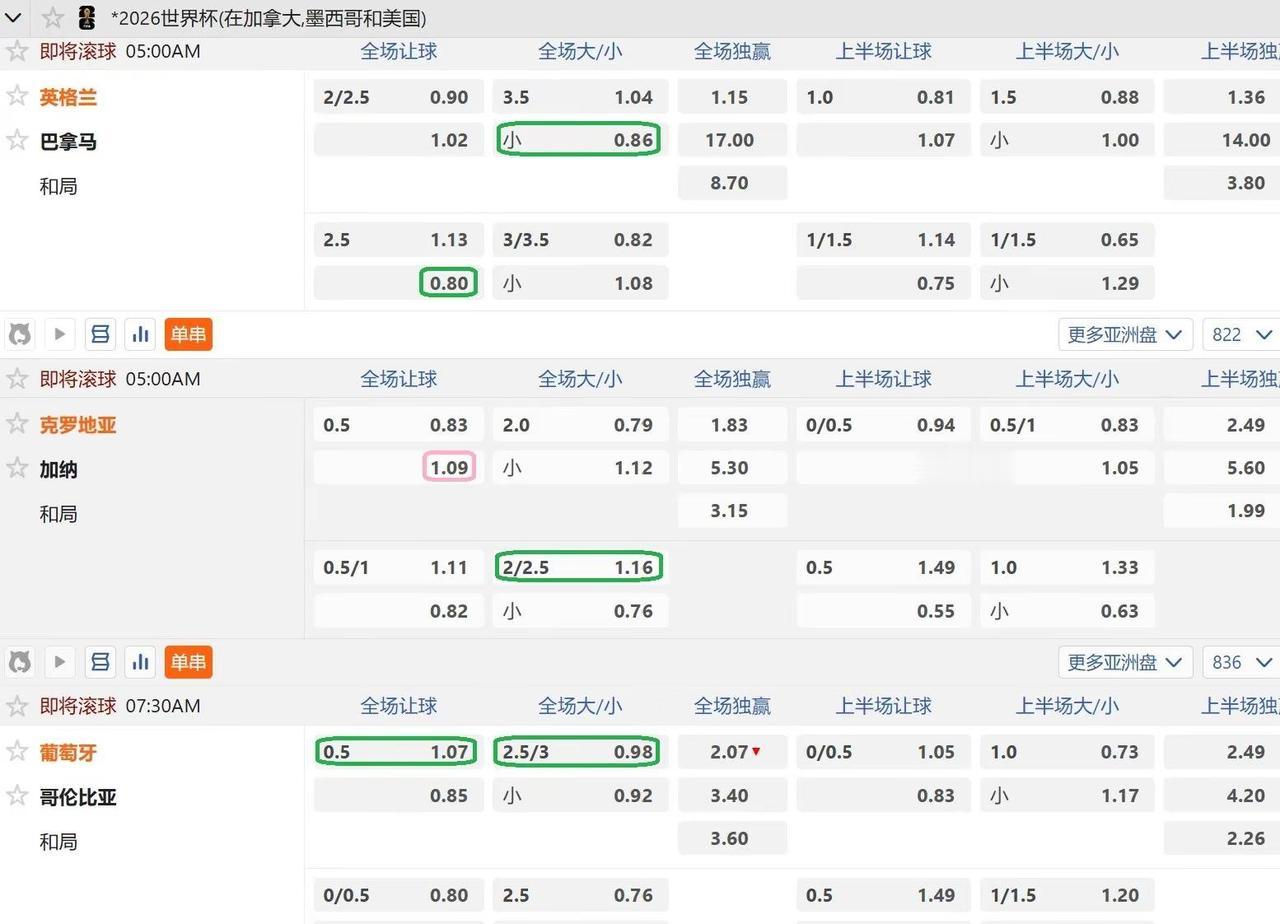Toggle favorite star next to 加纳

(17, 467)
